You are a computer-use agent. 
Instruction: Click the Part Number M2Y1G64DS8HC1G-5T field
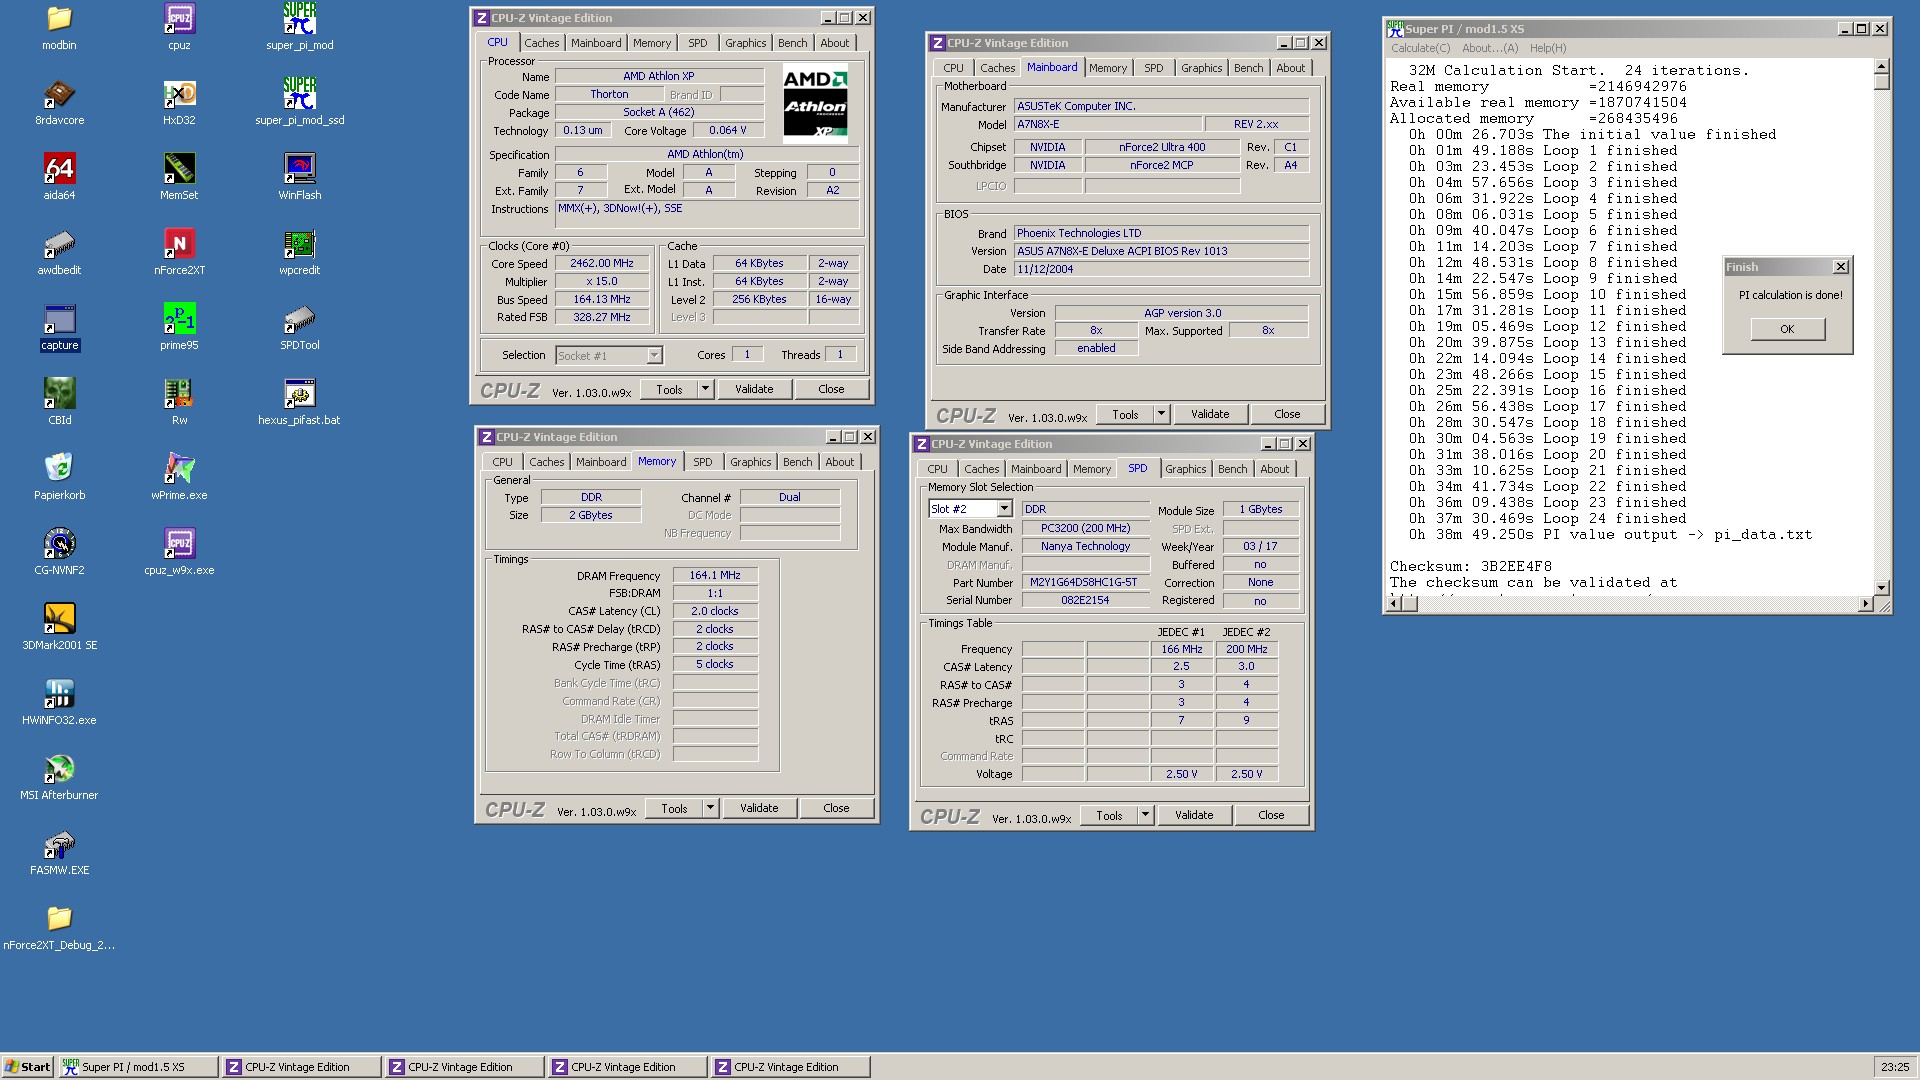click(1084, 582)
